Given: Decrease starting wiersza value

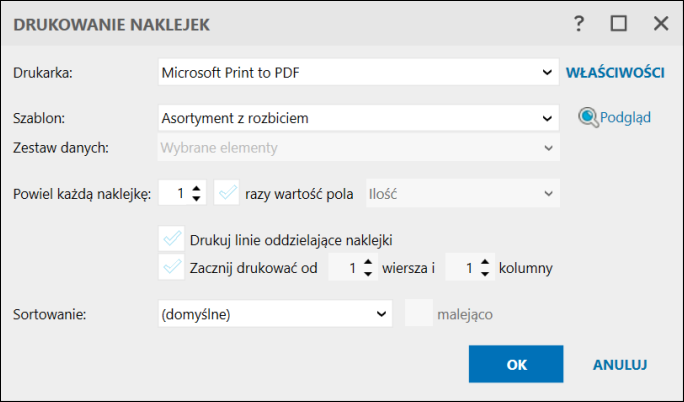Looking at the screenshot, I should tap(368, 273).
